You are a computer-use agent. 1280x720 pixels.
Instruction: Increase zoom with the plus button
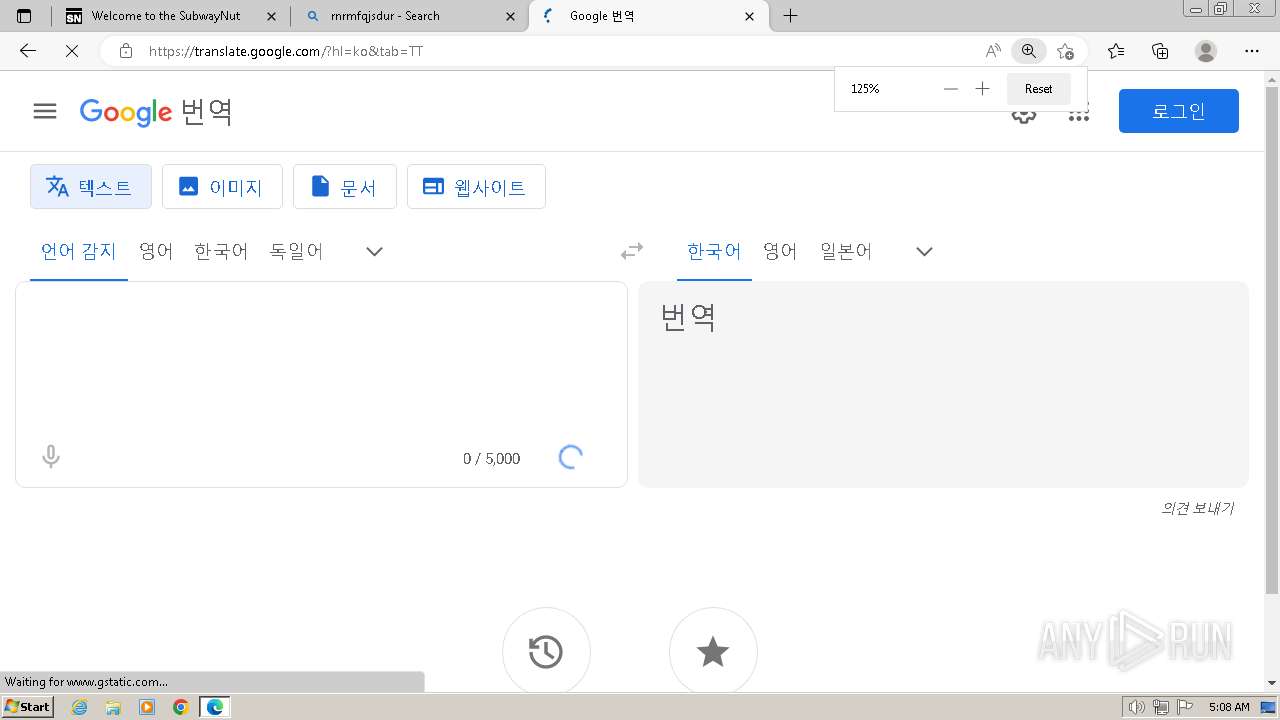[x=982, y=89]
